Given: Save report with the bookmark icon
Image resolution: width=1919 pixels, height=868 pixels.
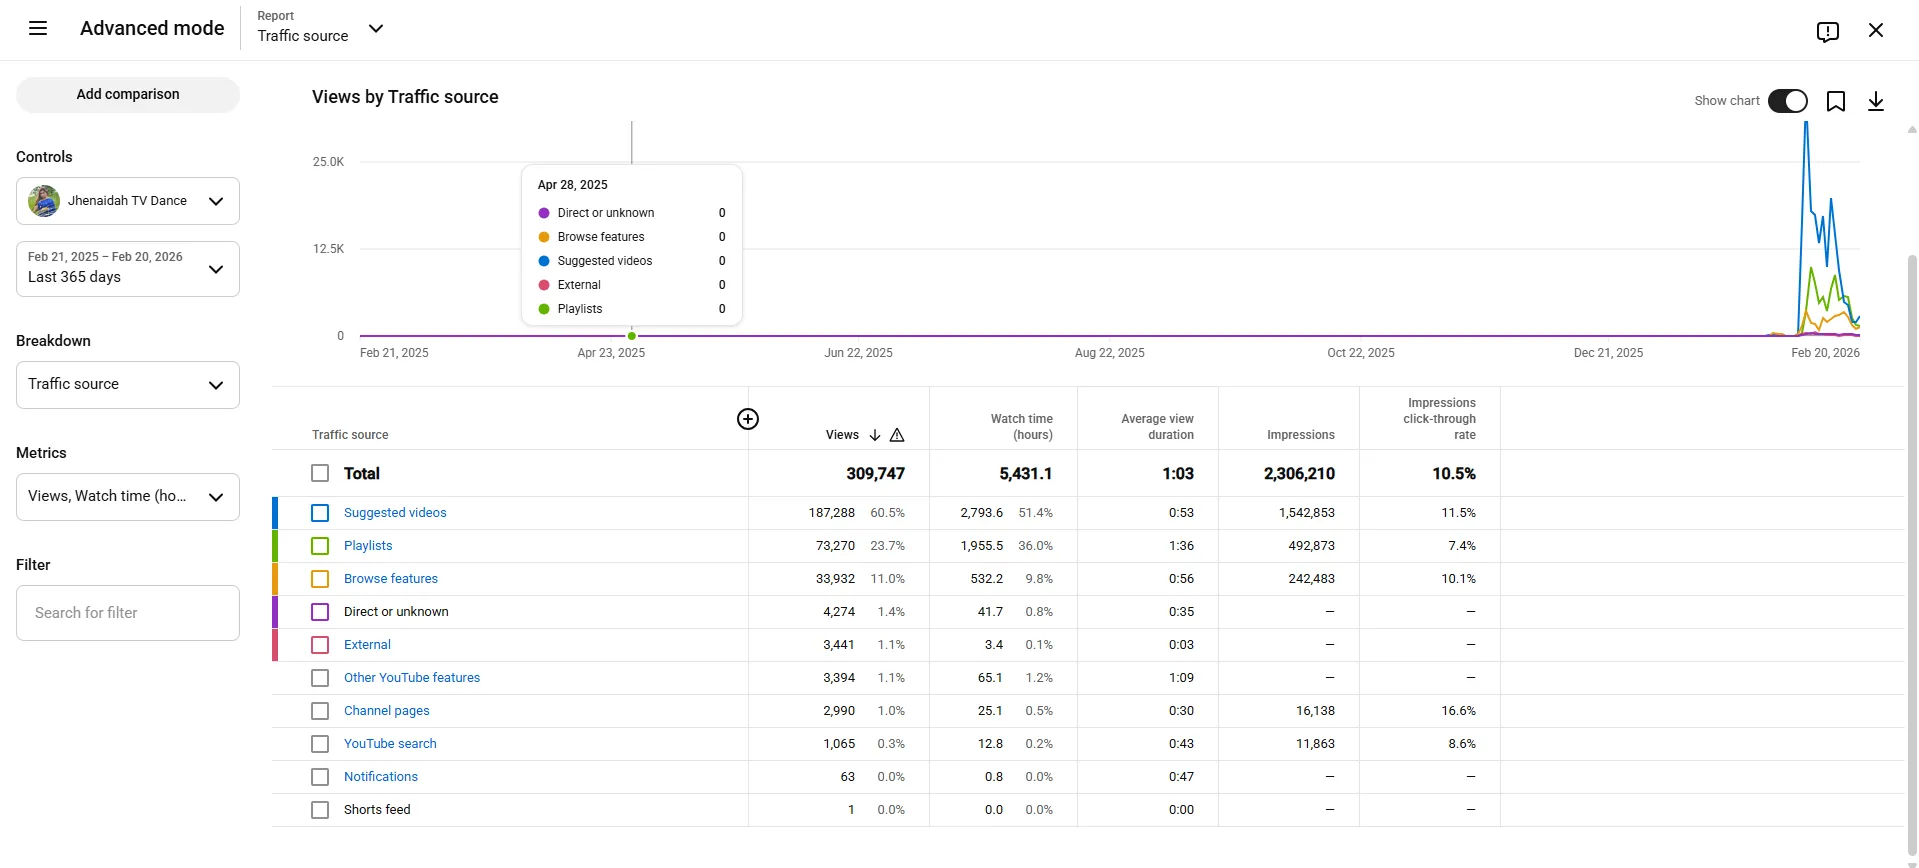Looking at the screenshot, I should (1836, 101).
